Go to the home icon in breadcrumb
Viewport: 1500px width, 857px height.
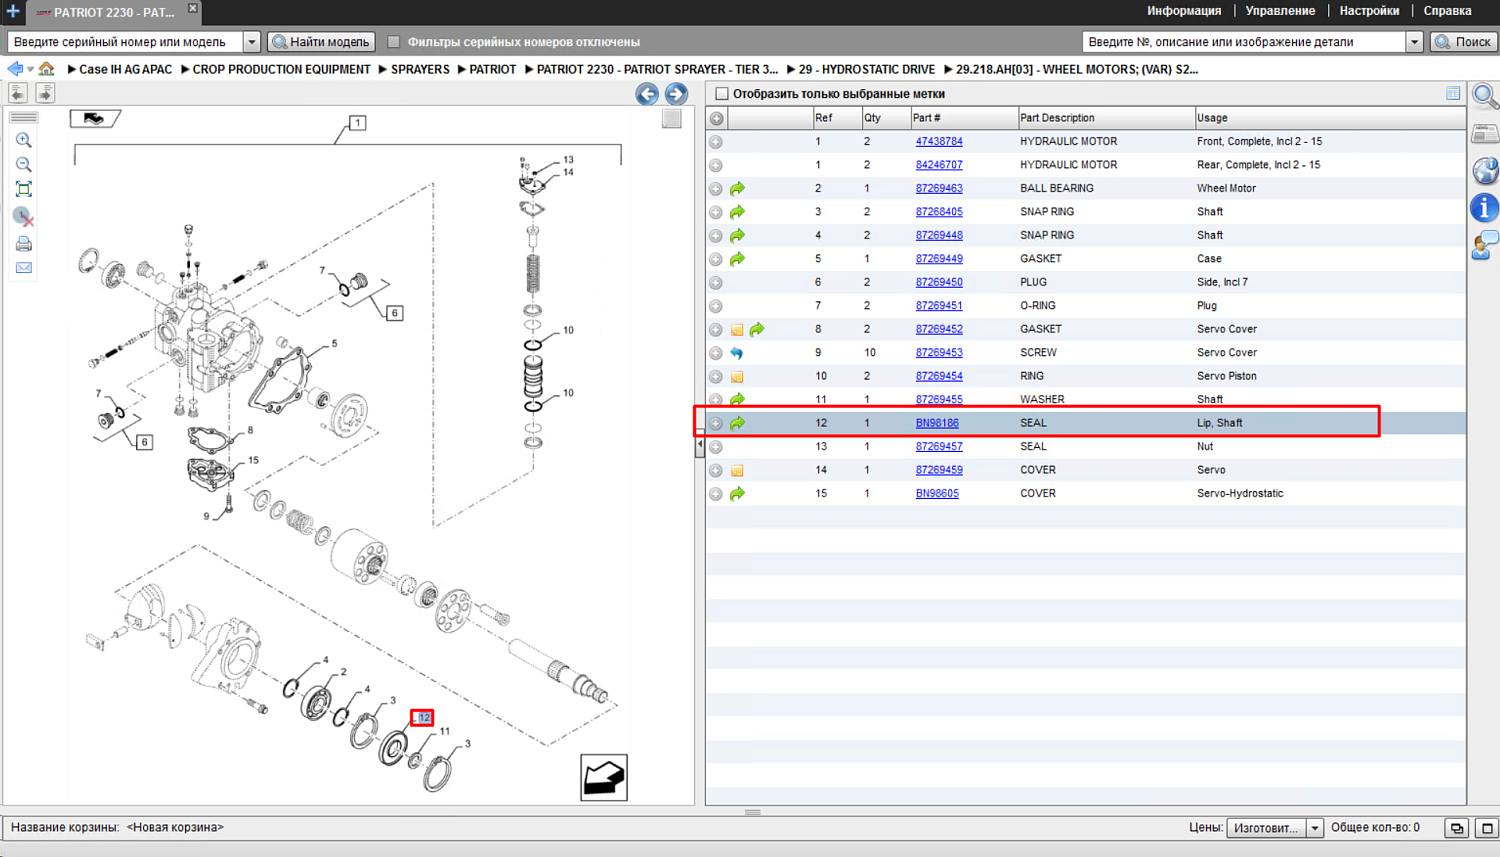(x=47, y=69)
